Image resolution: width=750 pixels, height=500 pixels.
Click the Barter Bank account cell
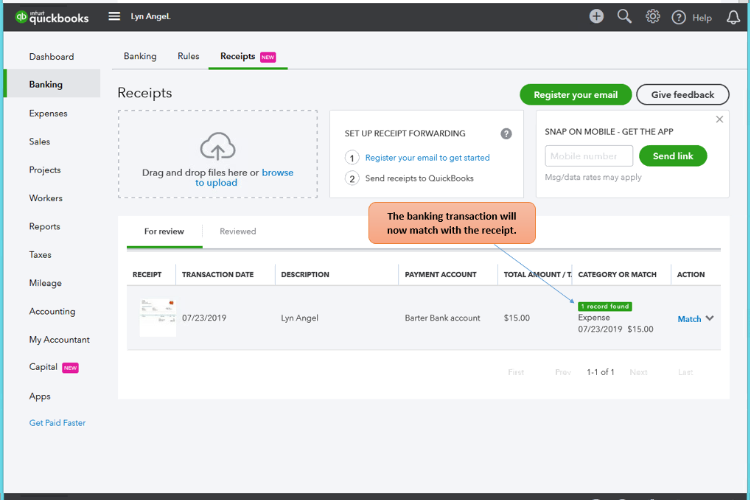click(x=442, y=318)
